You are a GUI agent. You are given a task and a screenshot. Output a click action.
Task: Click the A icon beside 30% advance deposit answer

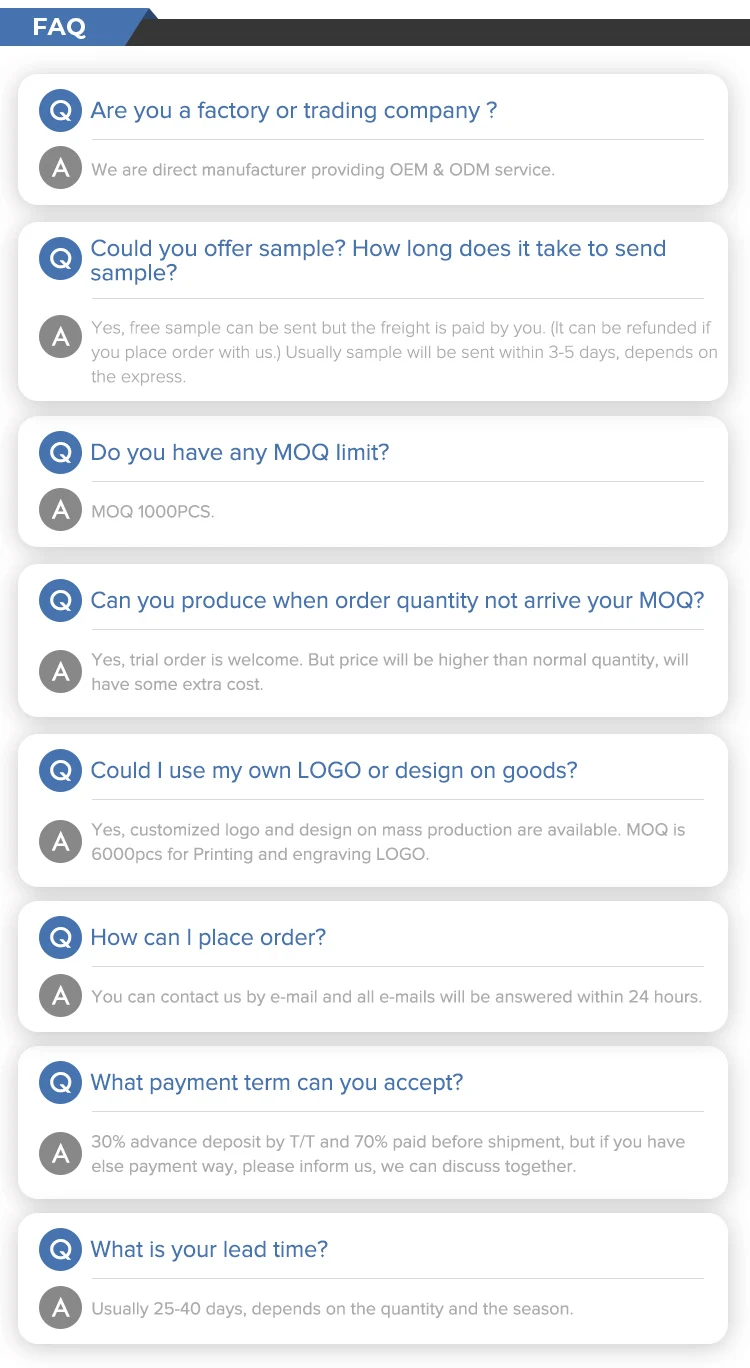click(x=60, y=1154)
